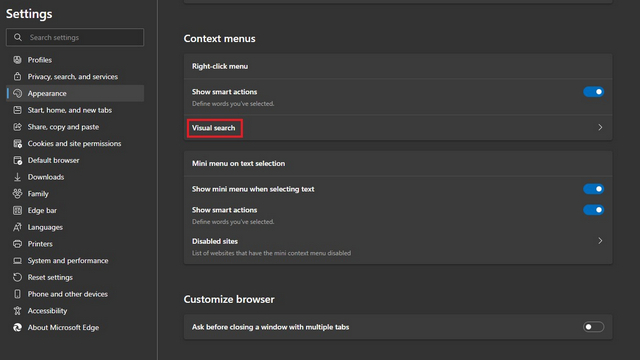Disable Show mini menu when selecting text
Image resolution: width=640 pixels, height=360 pixels.
tap(593, 189)
